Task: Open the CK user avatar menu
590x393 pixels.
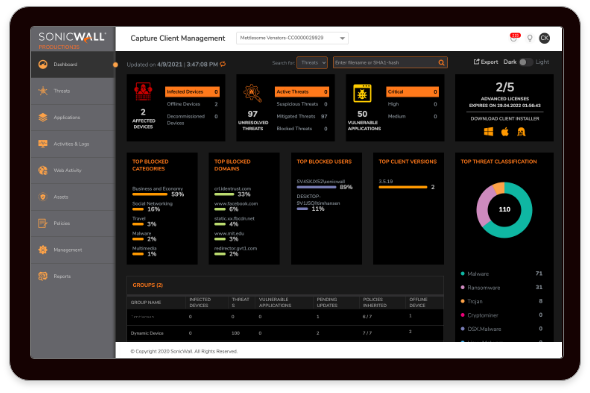Action: [544, 38]
